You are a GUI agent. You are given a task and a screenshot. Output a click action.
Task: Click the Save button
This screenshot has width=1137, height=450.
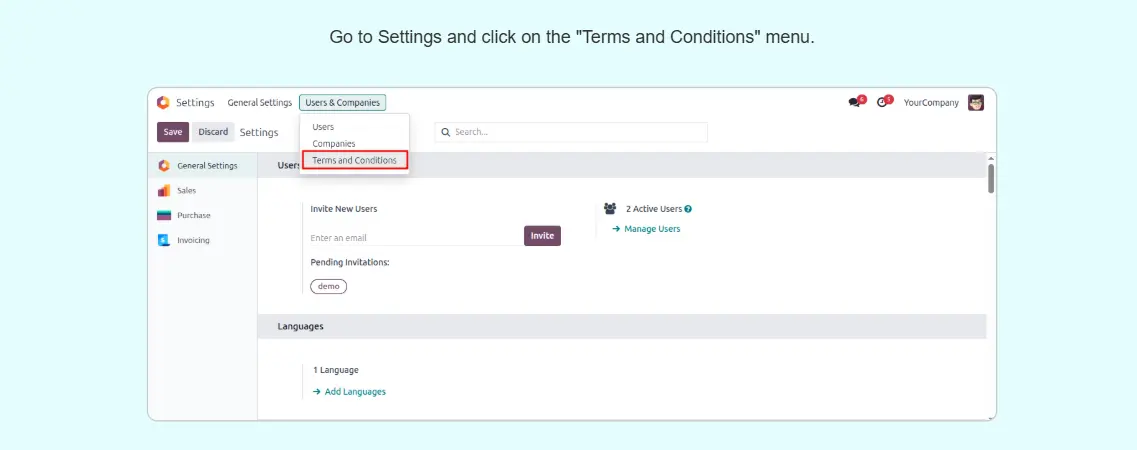(x=172, y=132)
